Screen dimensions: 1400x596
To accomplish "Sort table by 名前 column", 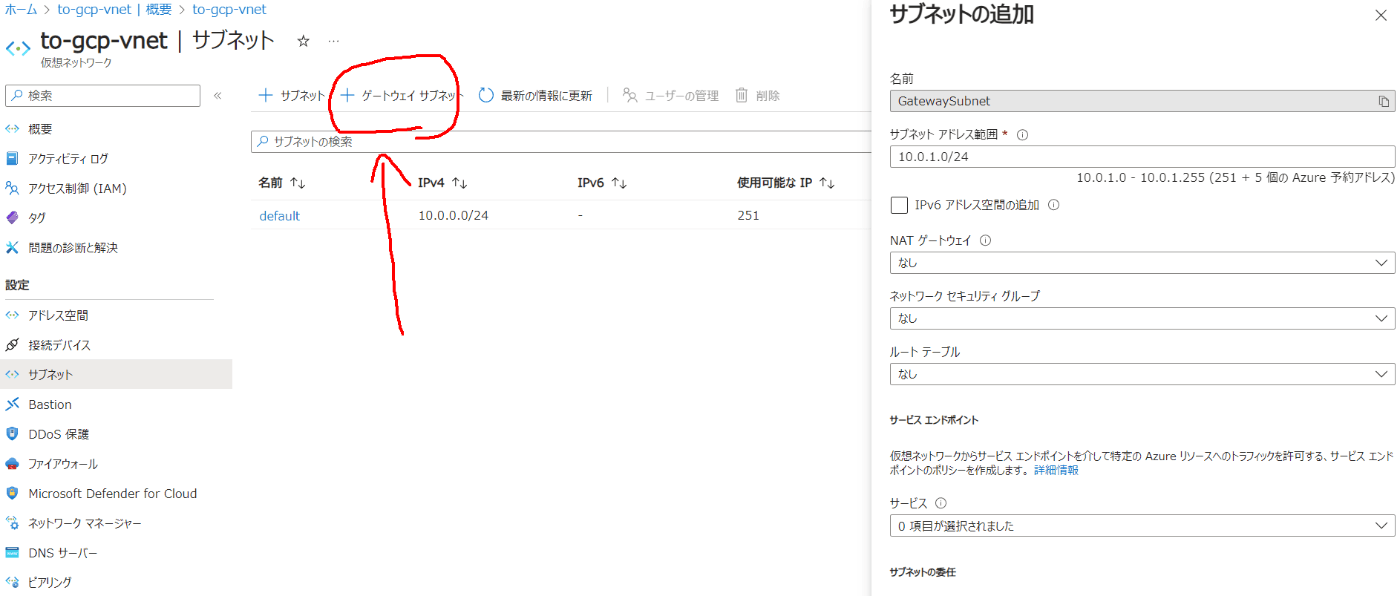I will (281, 183).
